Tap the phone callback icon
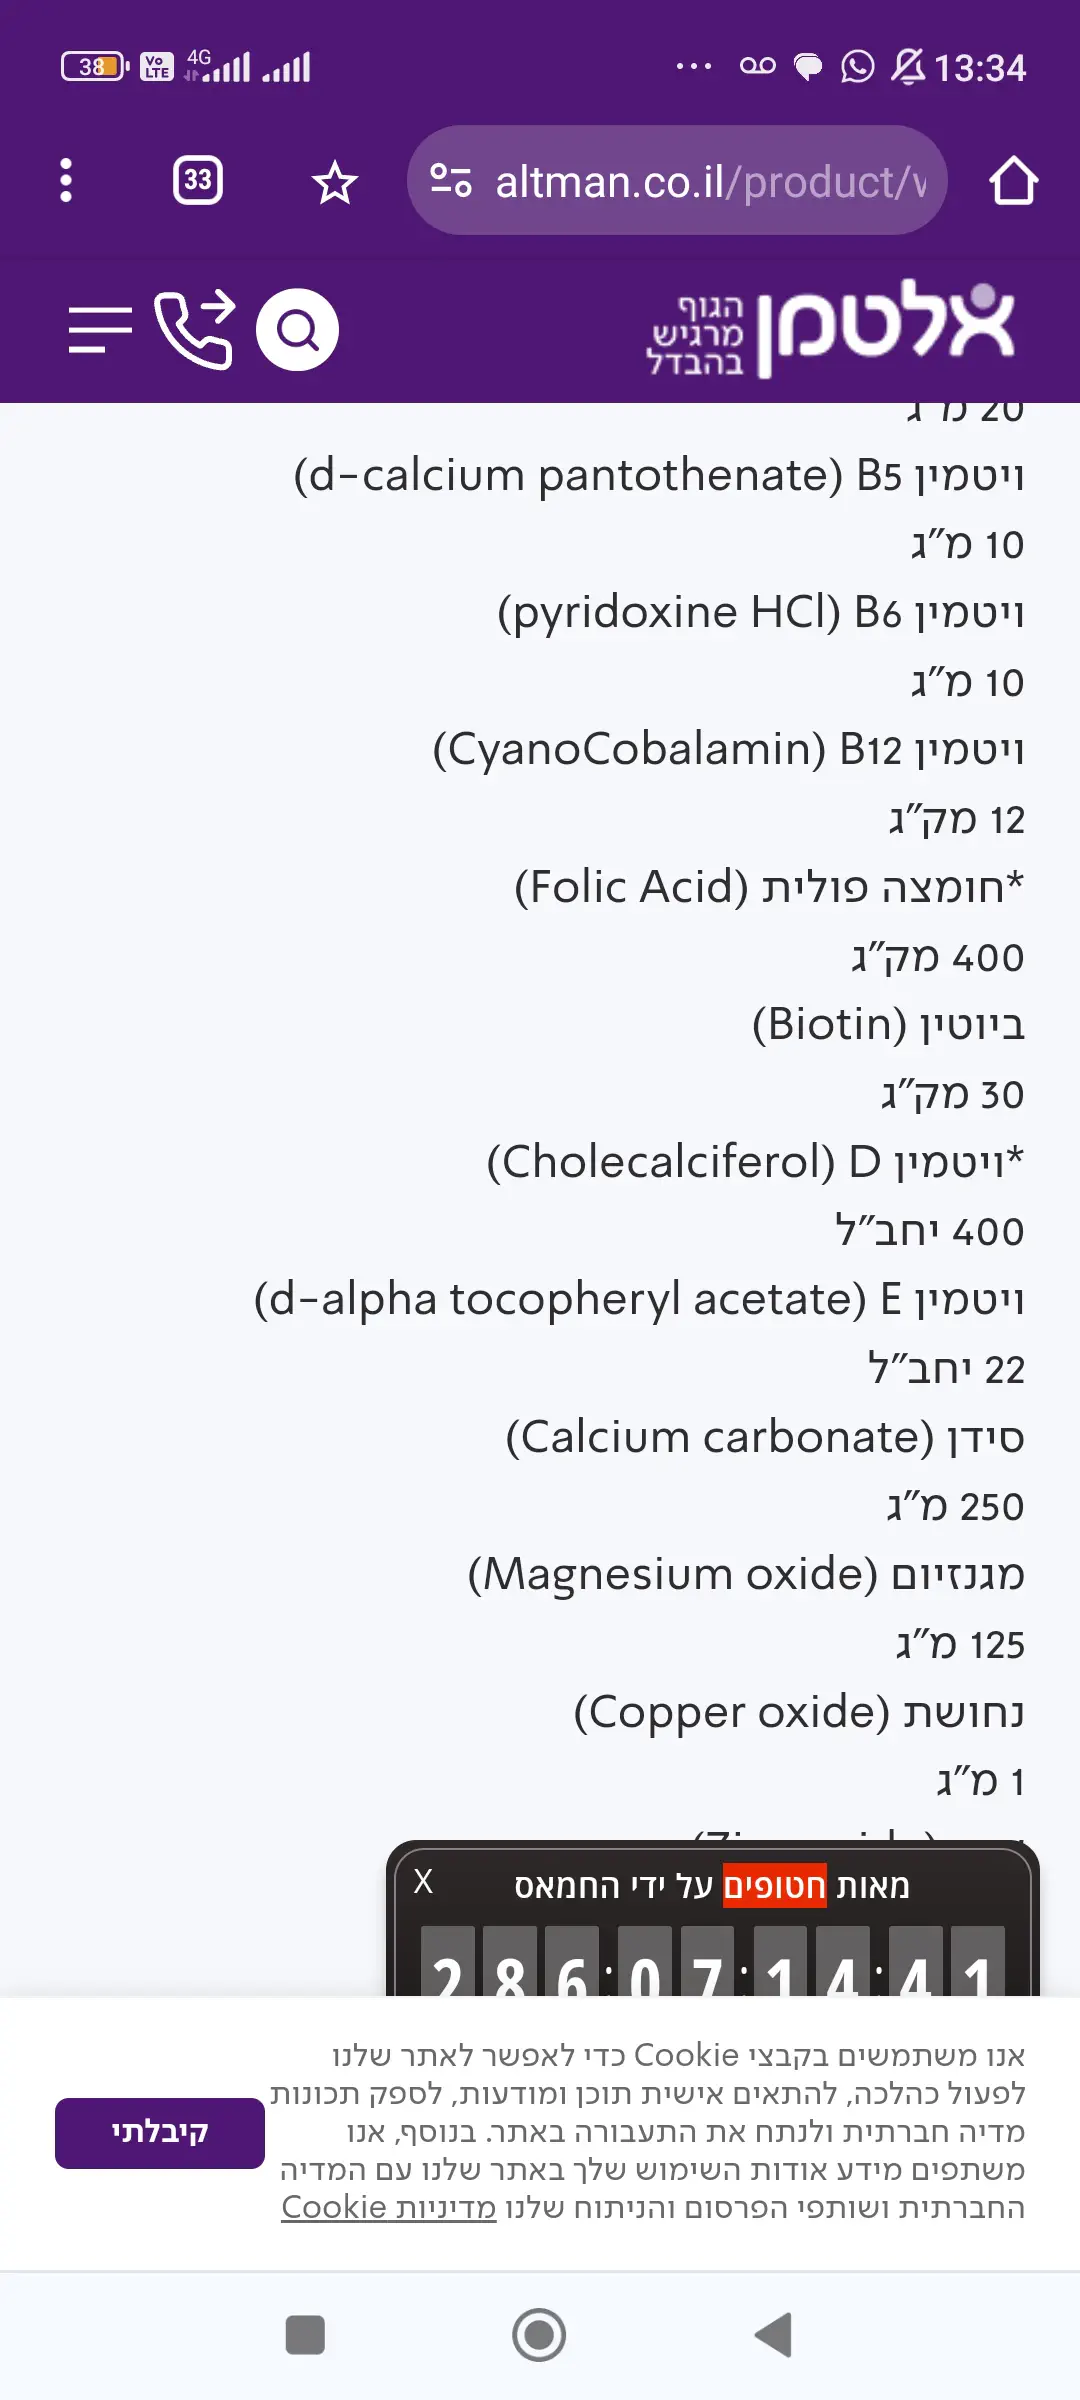The height and width of the screenshot is (2400, 1080). tap(195, 330)
